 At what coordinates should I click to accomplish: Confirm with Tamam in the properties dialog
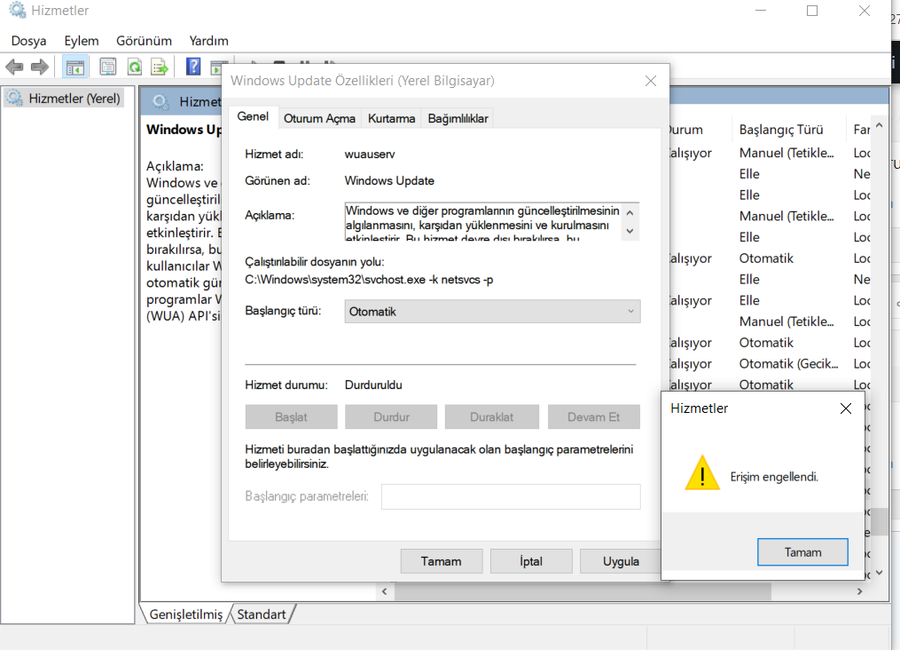coord(441,561)
